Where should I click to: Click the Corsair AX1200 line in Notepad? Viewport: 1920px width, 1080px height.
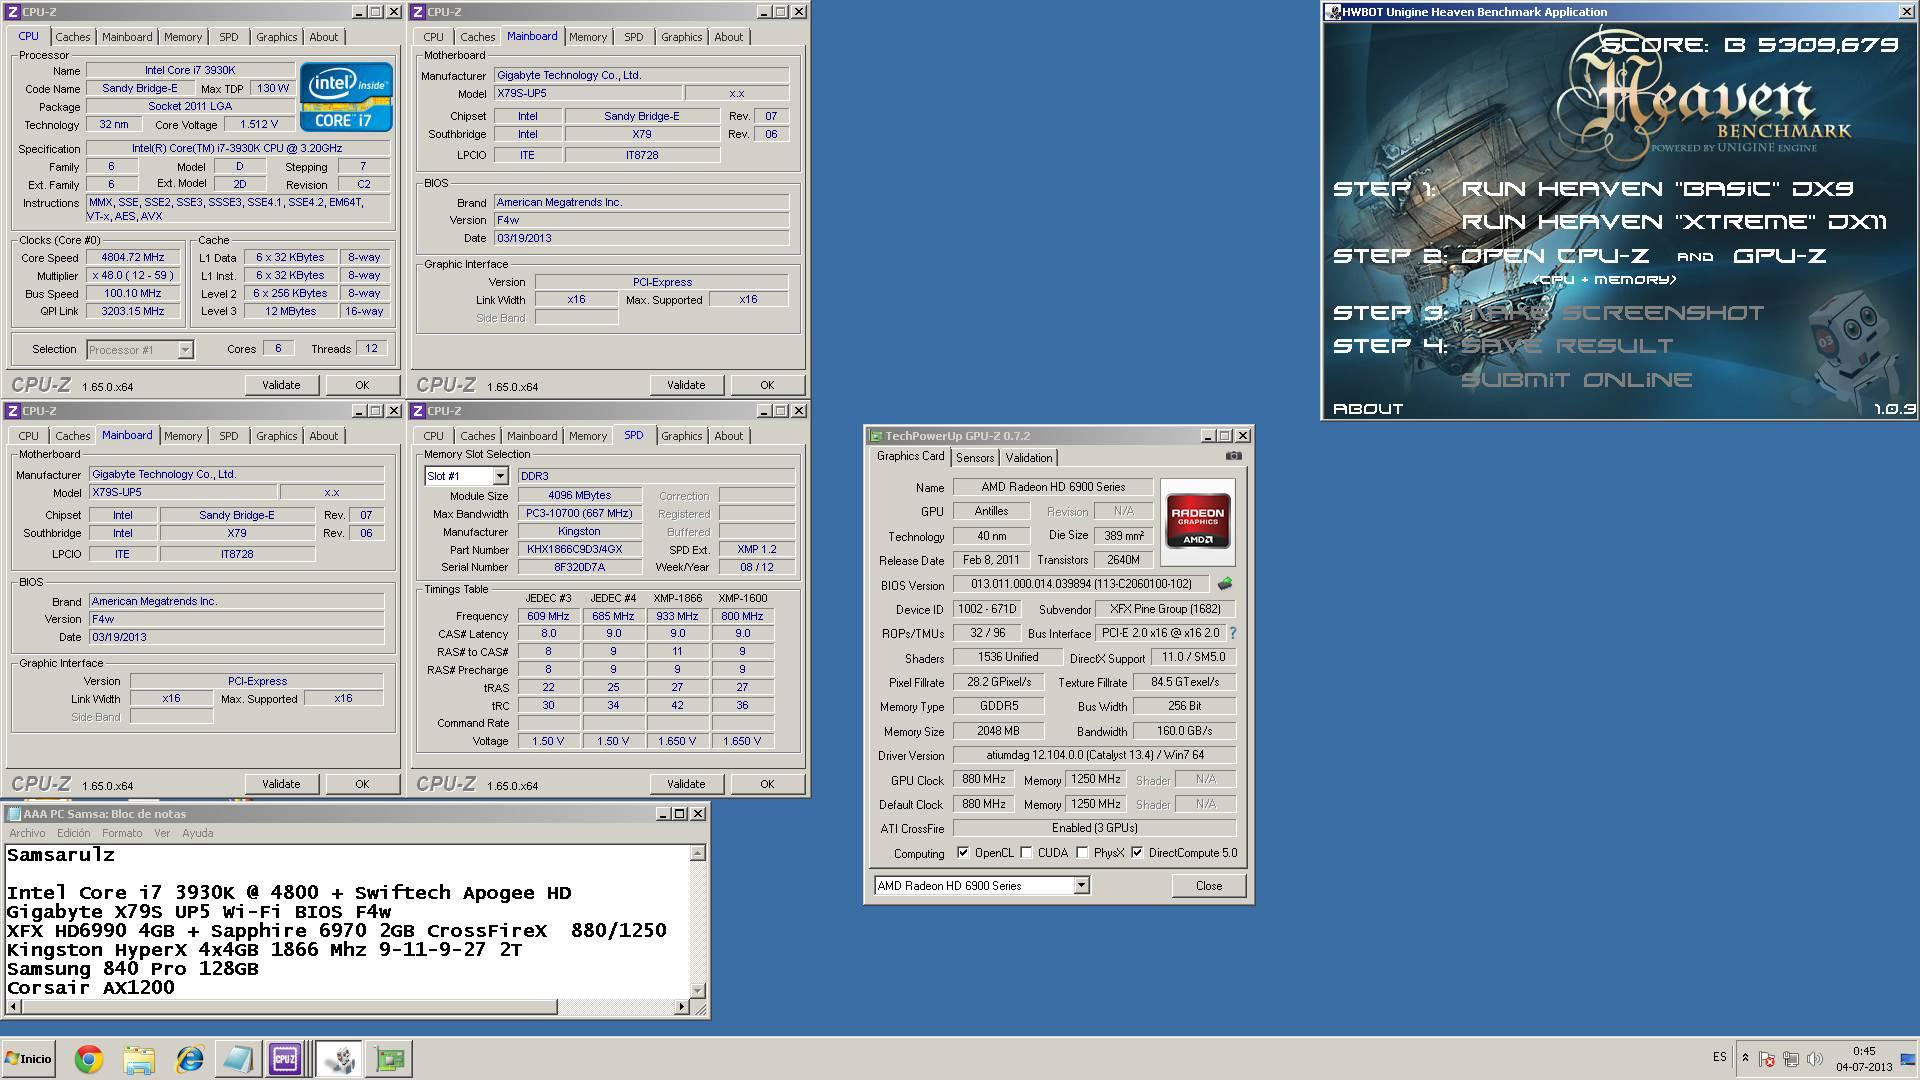tap(90, 988)
